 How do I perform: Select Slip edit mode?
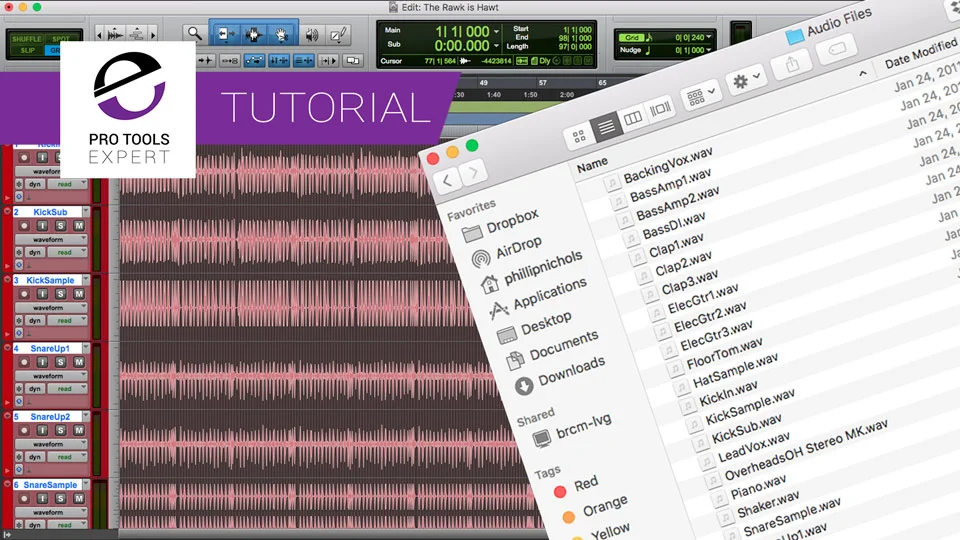tap(26, 50)
